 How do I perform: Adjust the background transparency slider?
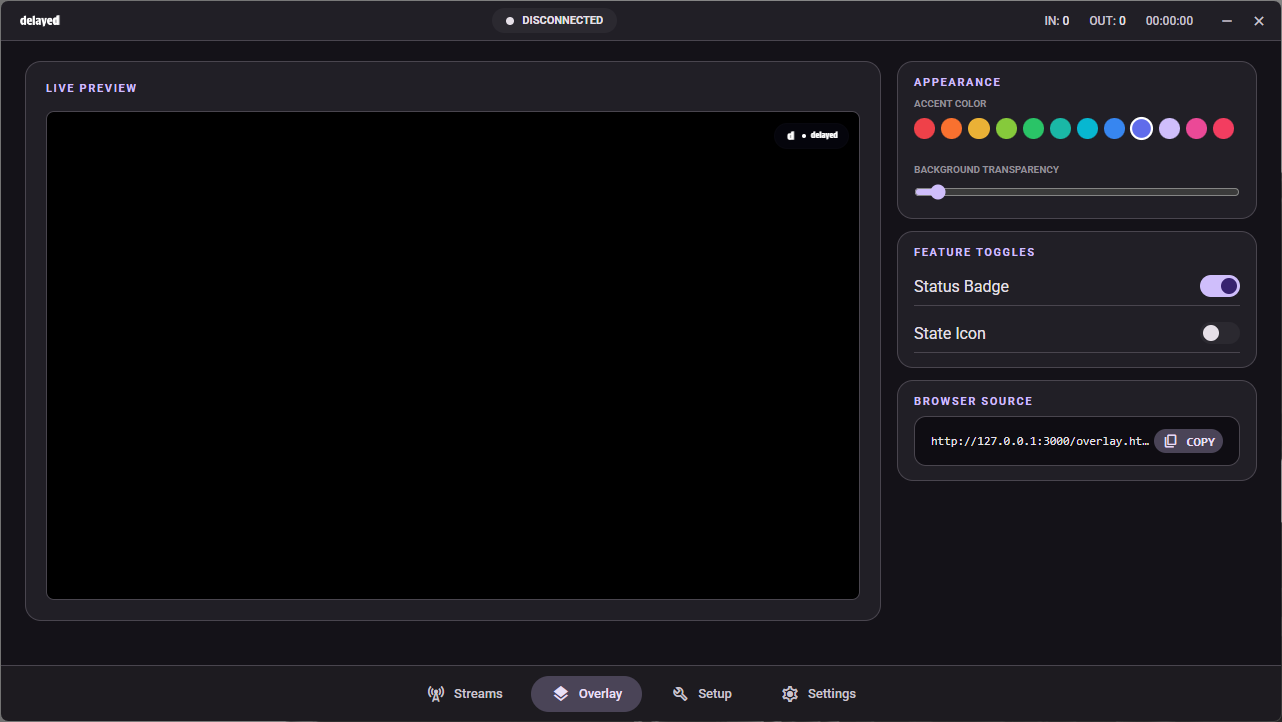1076,192
